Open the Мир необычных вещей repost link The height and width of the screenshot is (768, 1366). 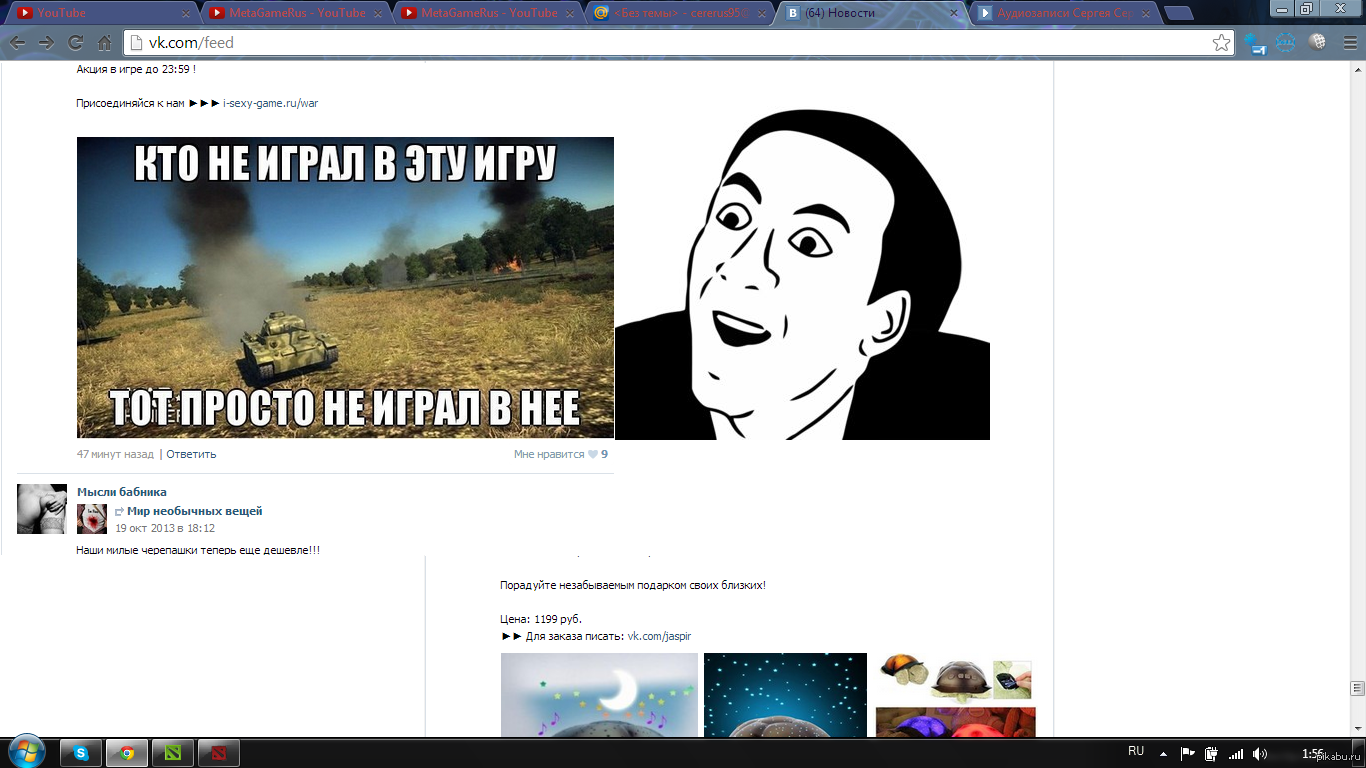[194, 511]
